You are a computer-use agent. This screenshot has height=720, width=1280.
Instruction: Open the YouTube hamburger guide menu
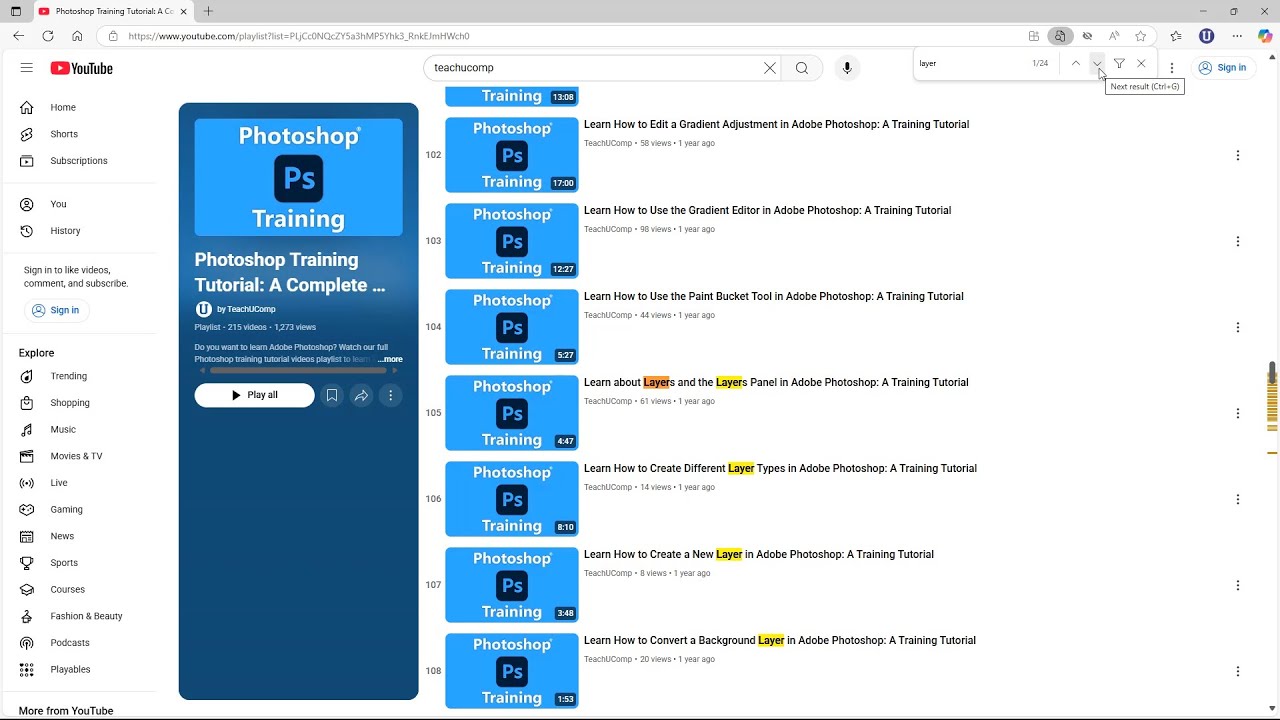(x=27, y=68)
